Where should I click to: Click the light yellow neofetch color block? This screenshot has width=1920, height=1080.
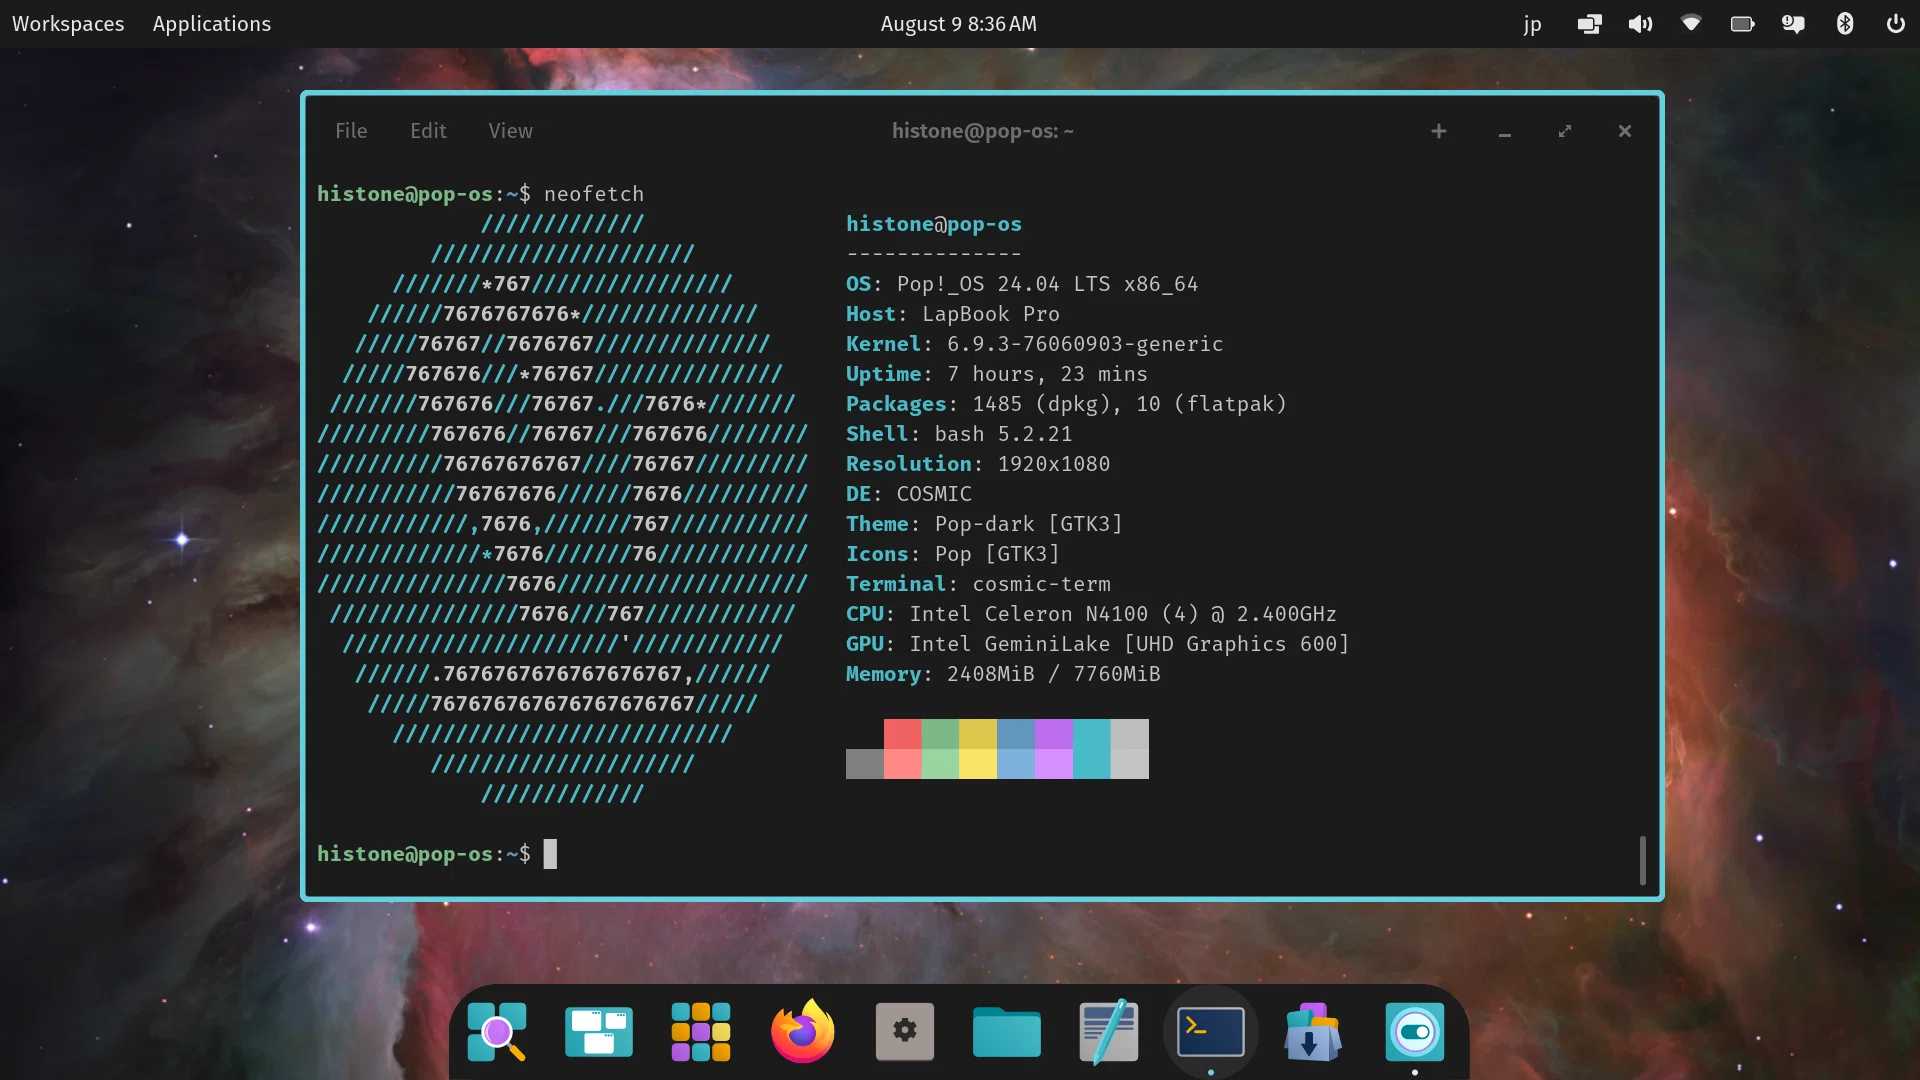click(978, 764)
